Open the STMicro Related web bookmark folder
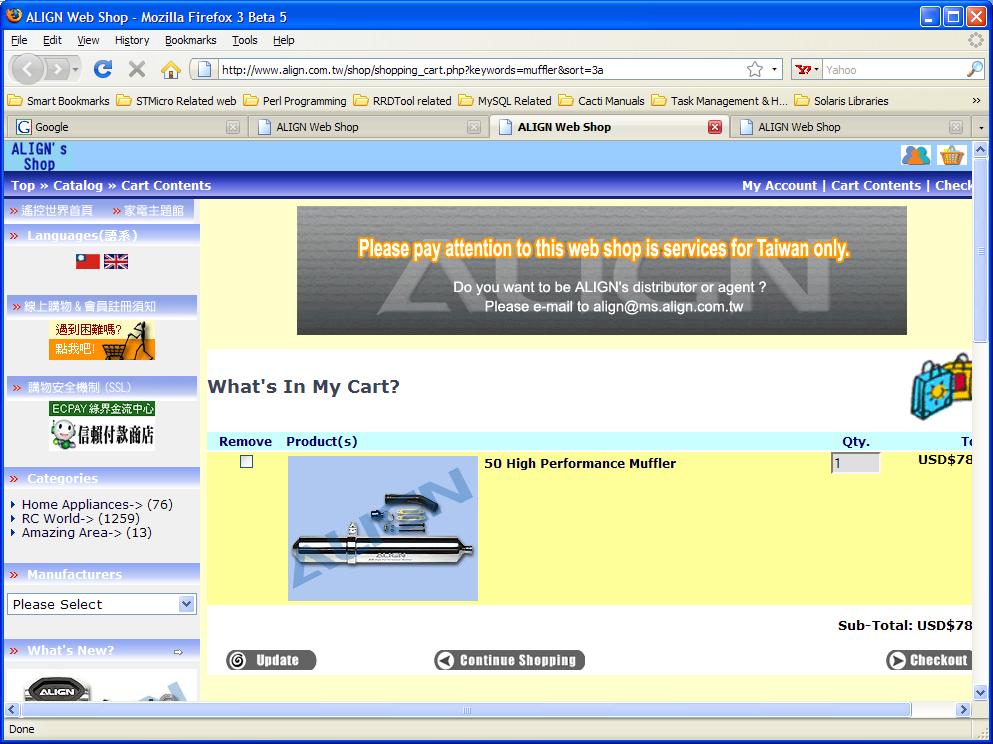This screenshot has width=993, height=744. 176,101
